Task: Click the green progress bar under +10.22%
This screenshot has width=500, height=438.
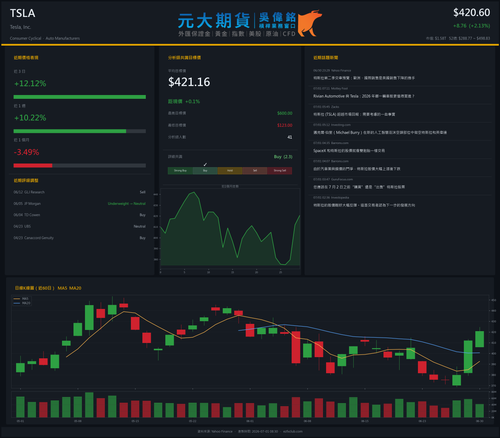Action: click(70, 131)
